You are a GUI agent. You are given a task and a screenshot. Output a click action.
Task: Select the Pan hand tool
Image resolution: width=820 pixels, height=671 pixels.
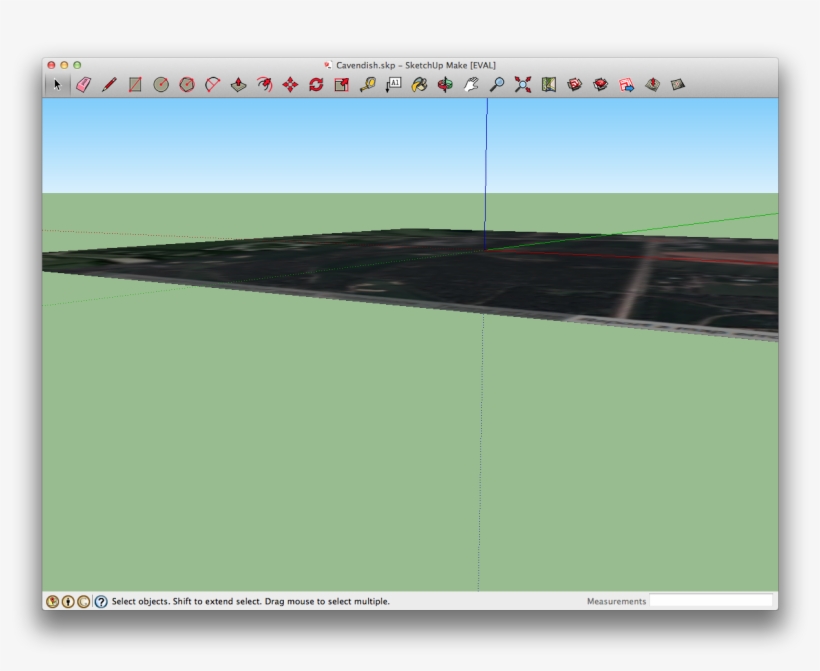click(471, 85)
